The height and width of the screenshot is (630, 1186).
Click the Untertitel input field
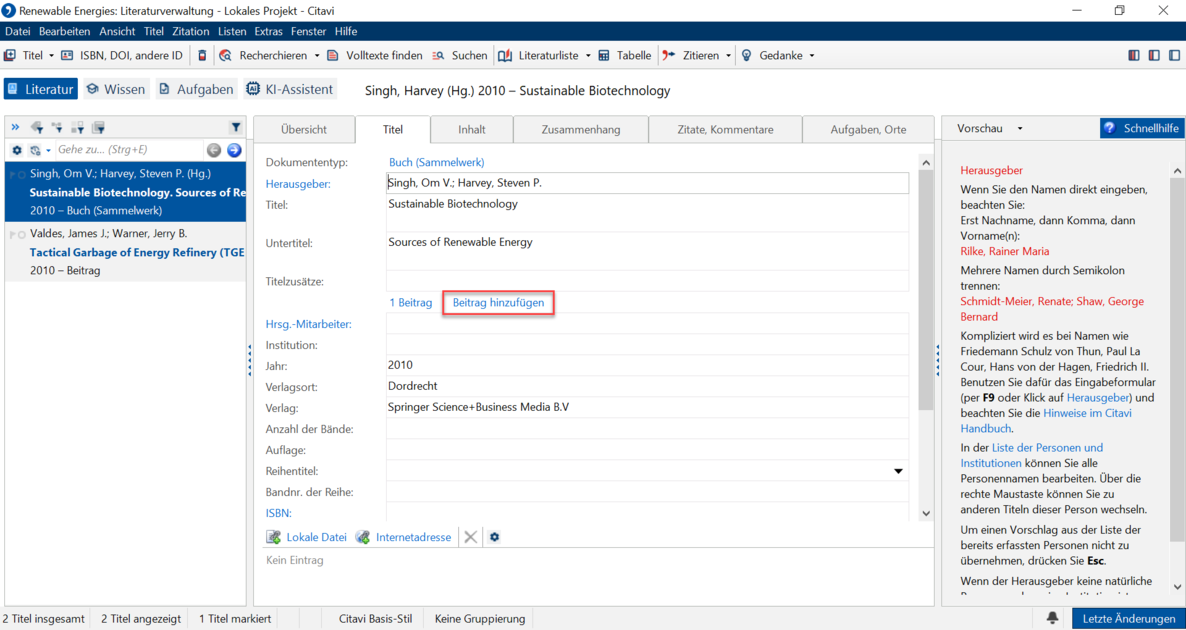(x=647, y=252)
